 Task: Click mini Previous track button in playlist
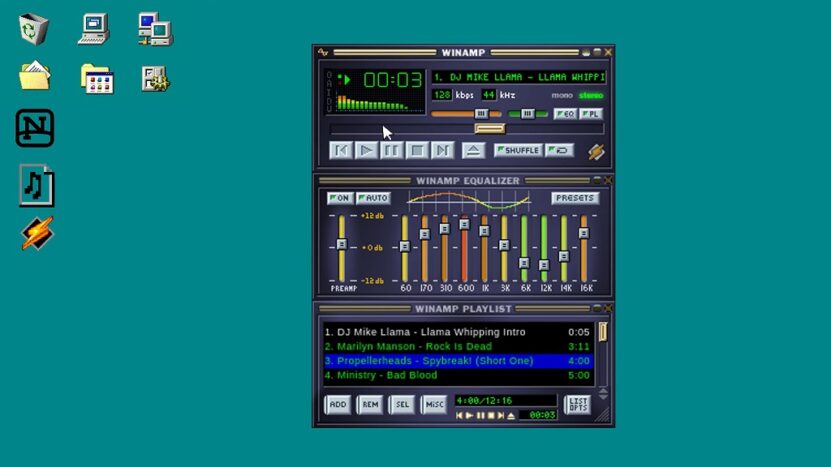pyautogui.click(x=459, y=416)
